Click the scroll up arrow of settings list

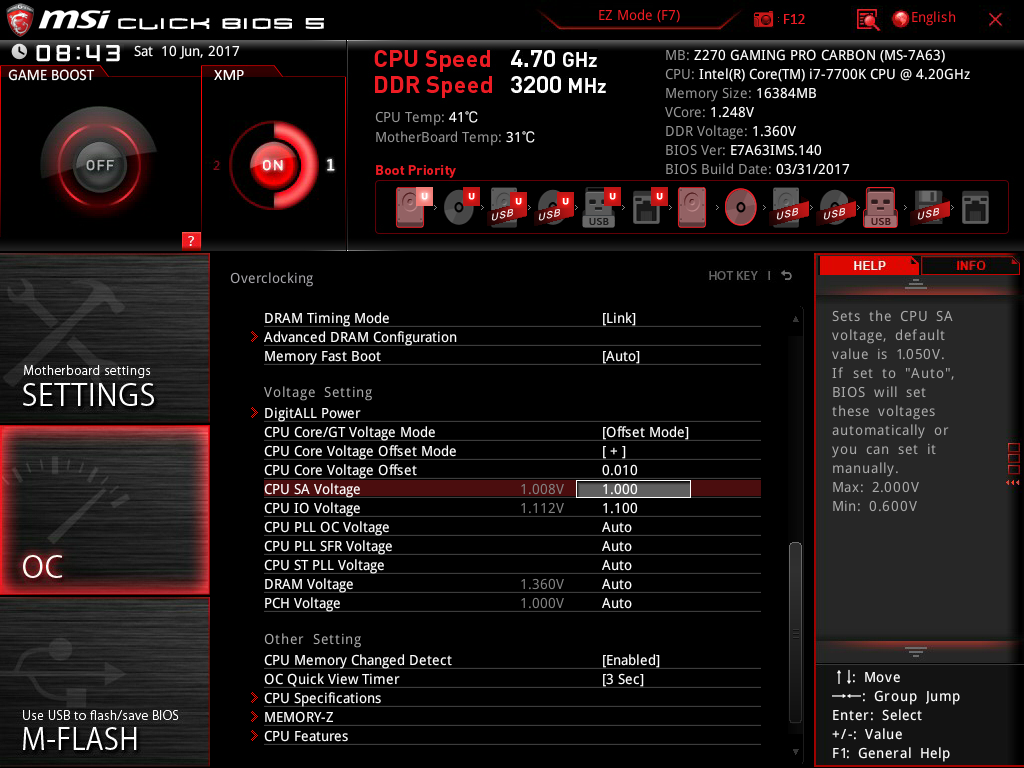coord(795,319)
